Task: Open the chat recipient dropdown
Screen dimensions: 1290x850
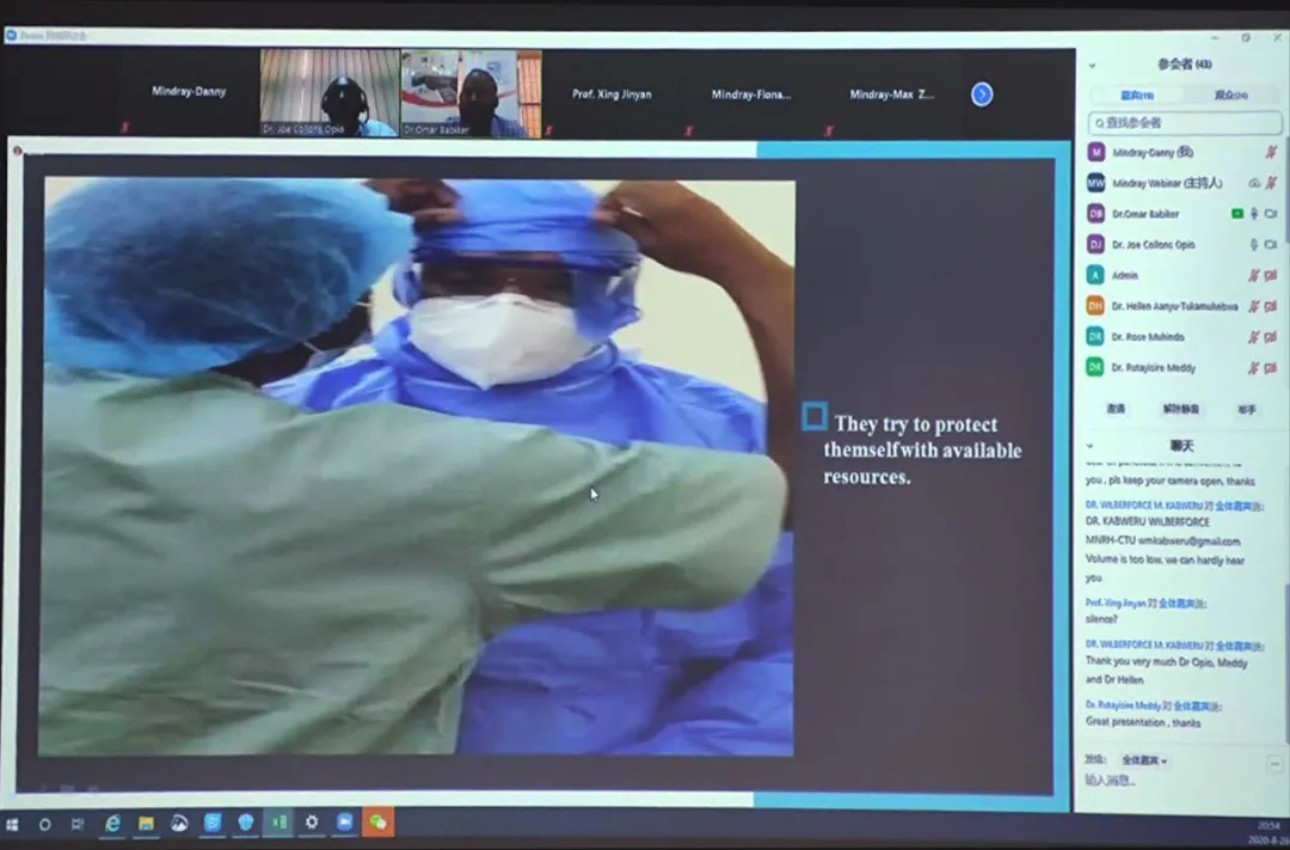Action: (1144, 761)
